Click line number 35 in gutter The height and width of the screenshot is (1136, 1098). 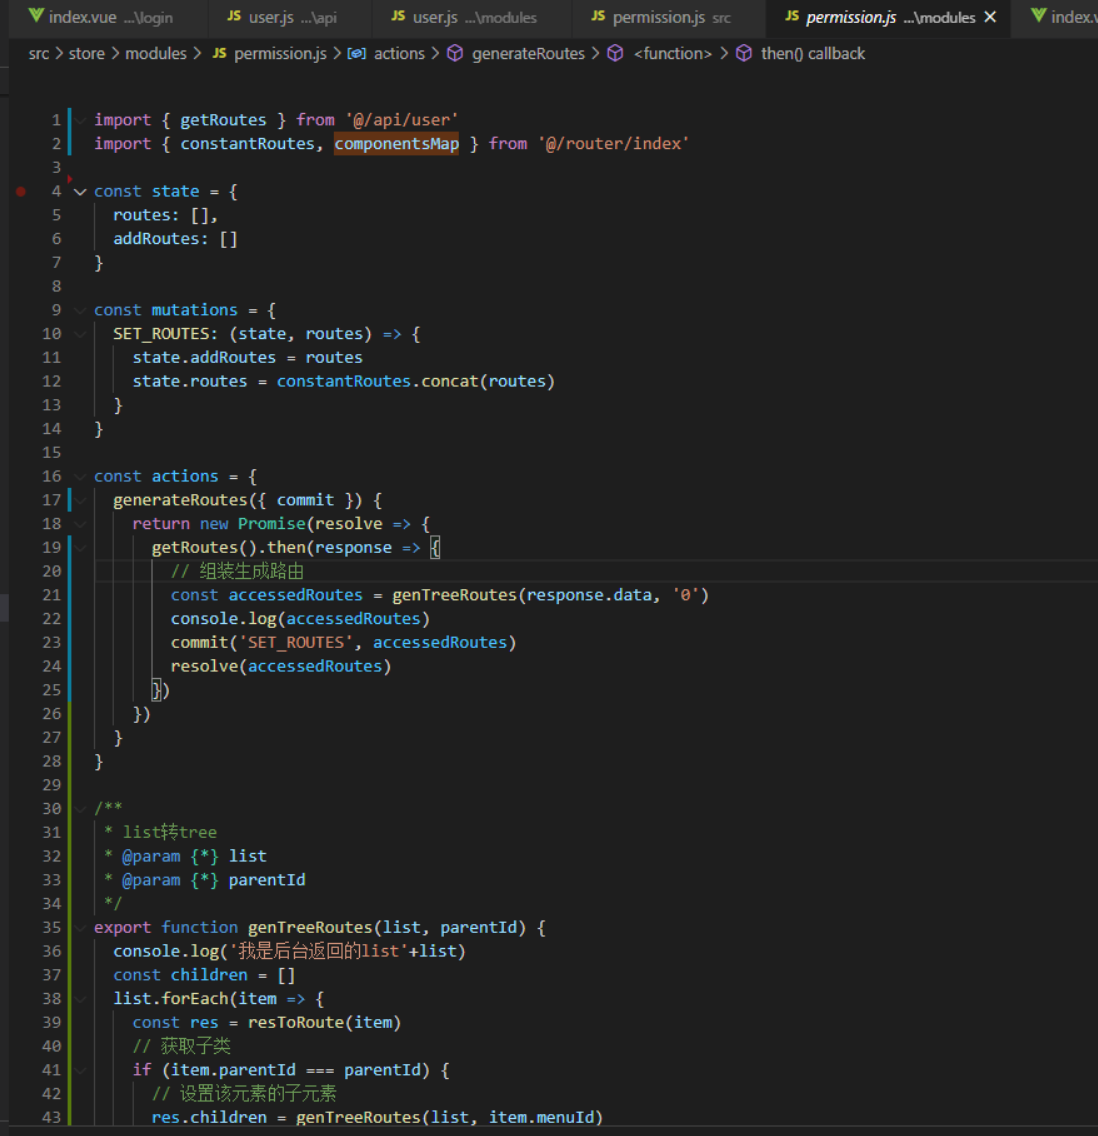[x=51, y=927]
